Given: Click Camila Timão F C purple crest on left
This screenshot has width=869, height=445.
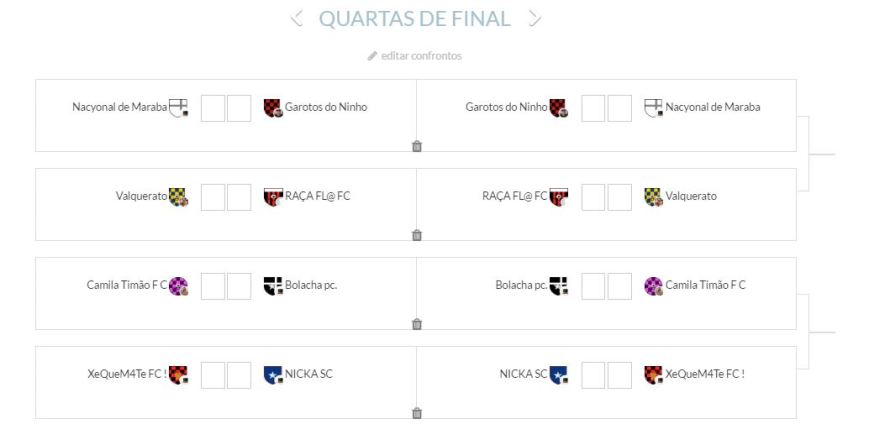Looking at the screenshot, I should [x=178, y=285].
